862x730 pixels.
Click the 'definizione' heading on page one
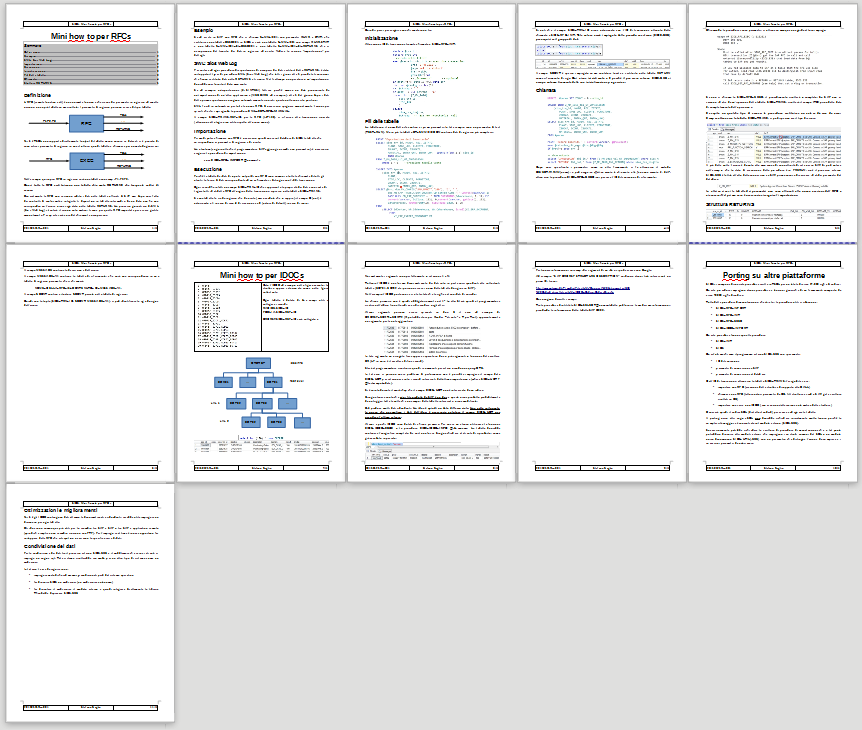coord(39,94)
